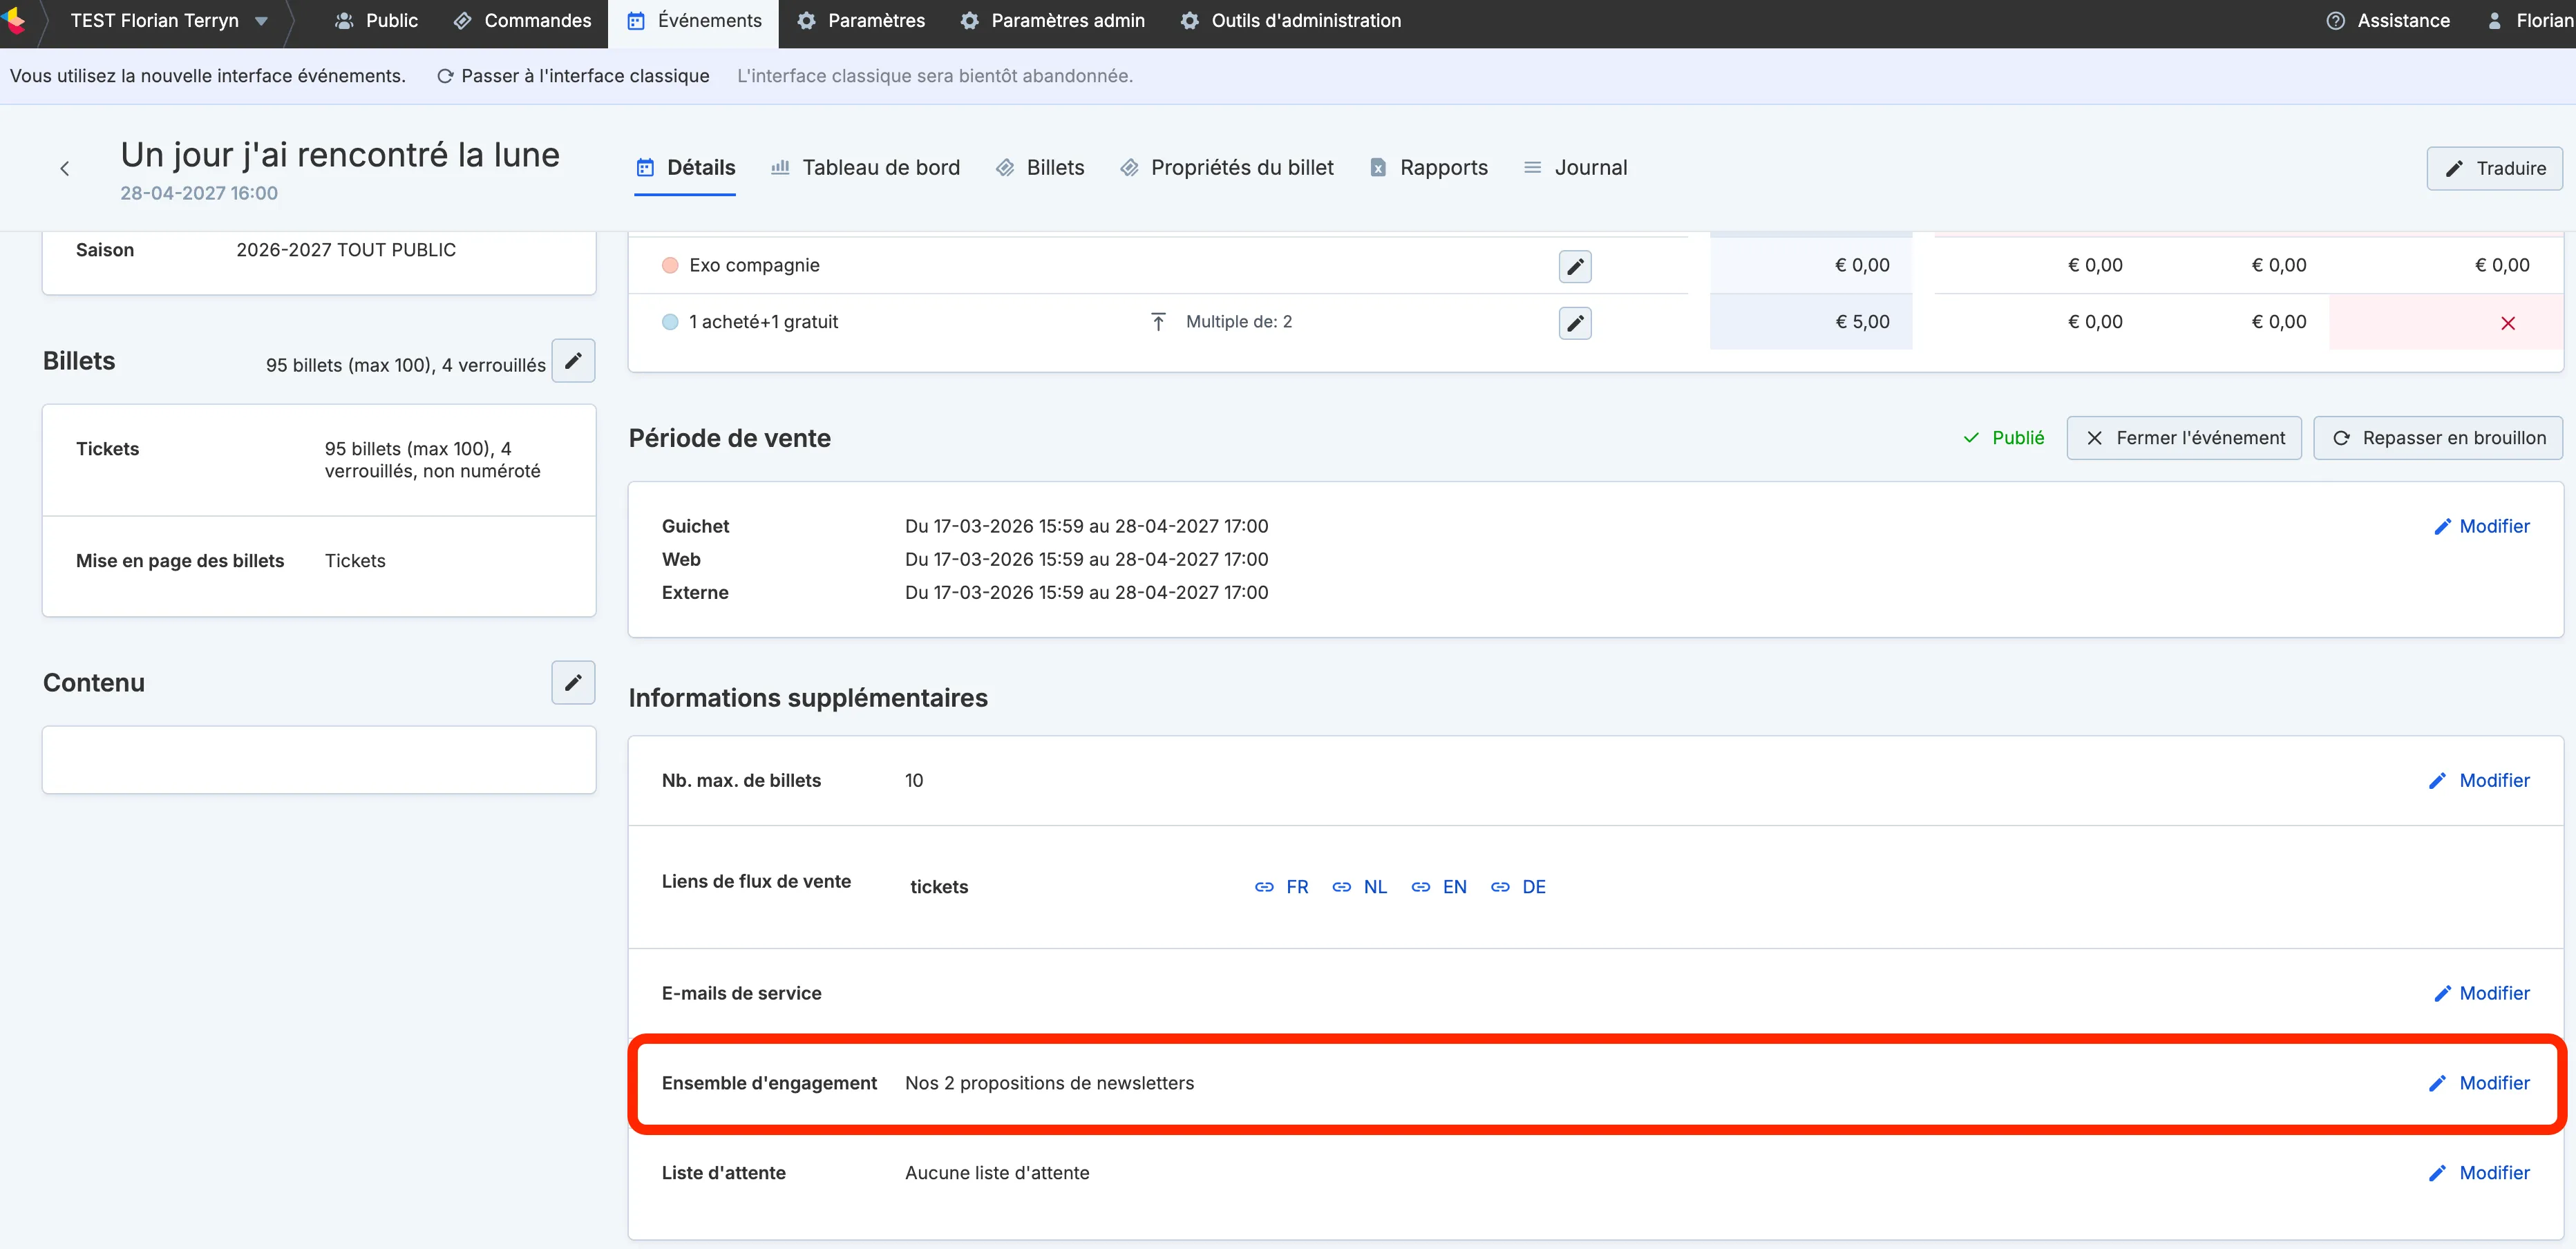
Task: Edit the Exo compagnie price row
Action: click(x=1575, y=266)
